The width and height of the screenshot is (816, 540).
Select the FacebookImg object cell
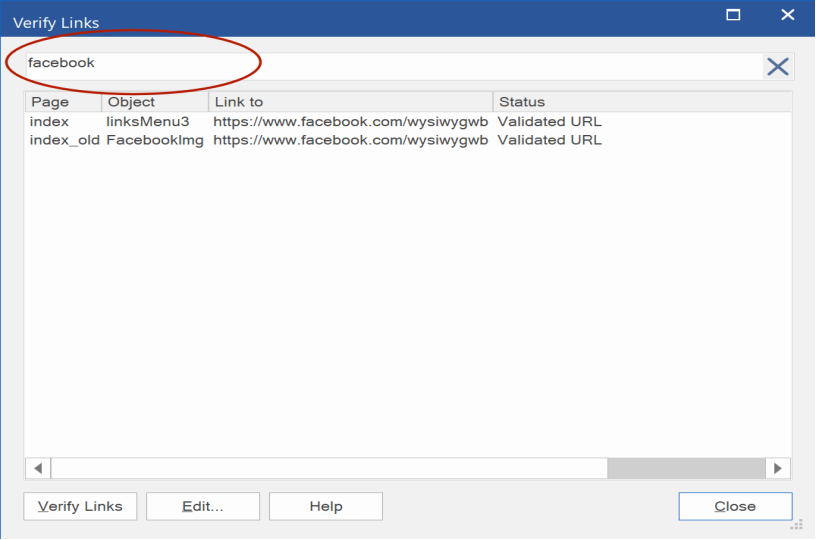[155, 140]
